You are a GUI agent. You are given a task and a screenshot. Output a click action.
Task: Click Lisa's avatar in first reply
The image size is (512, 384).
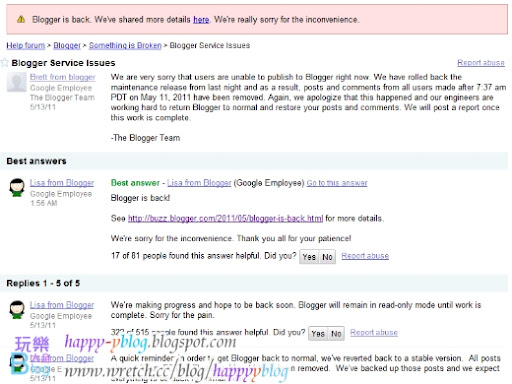[17, 309]
